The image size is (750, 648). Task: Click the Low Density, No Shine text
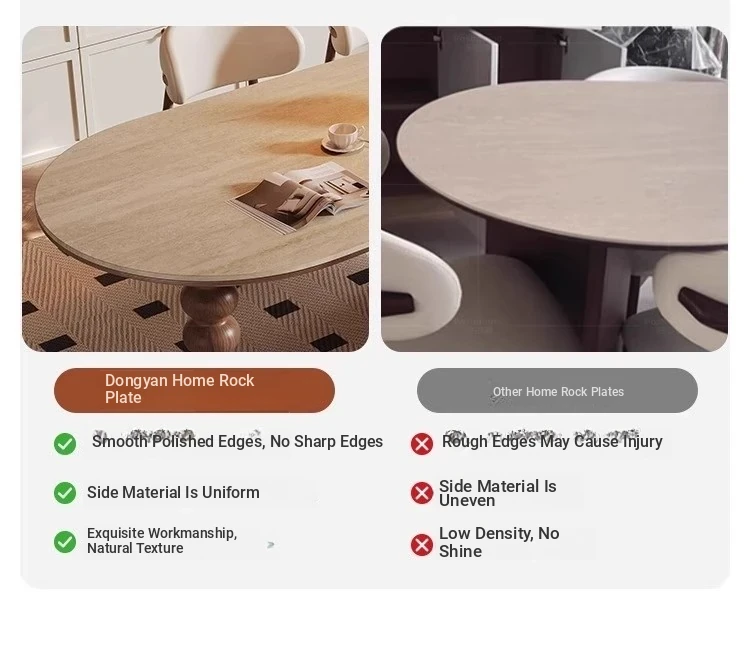pyautogui.click(x=499, y=542)
